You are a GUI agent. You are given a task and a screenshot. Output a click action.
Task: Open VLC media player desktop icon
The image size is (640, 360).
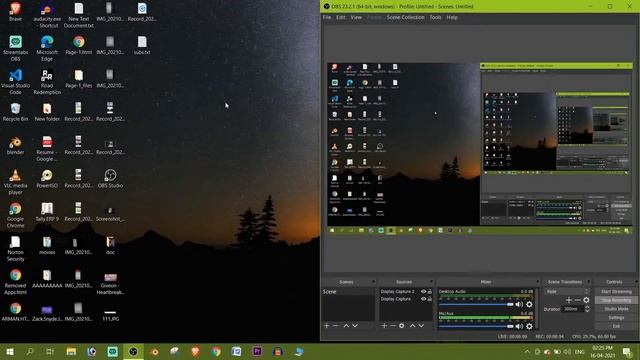(x=16, y=182)
